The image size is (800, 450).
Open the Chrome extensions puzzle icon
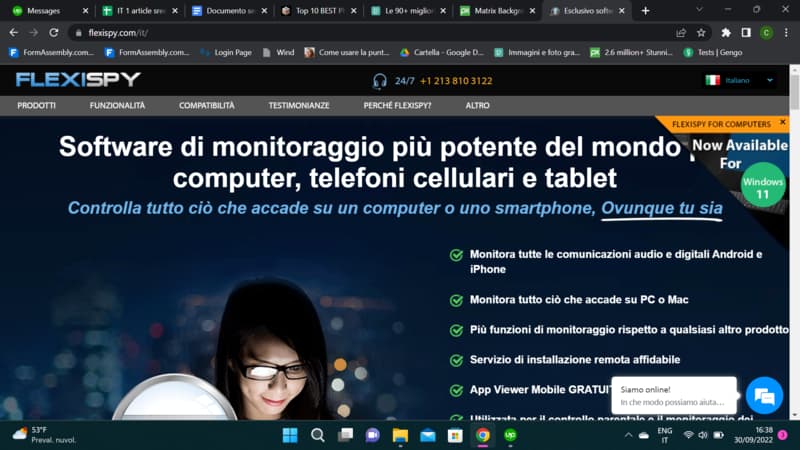[x=726, y=33]
